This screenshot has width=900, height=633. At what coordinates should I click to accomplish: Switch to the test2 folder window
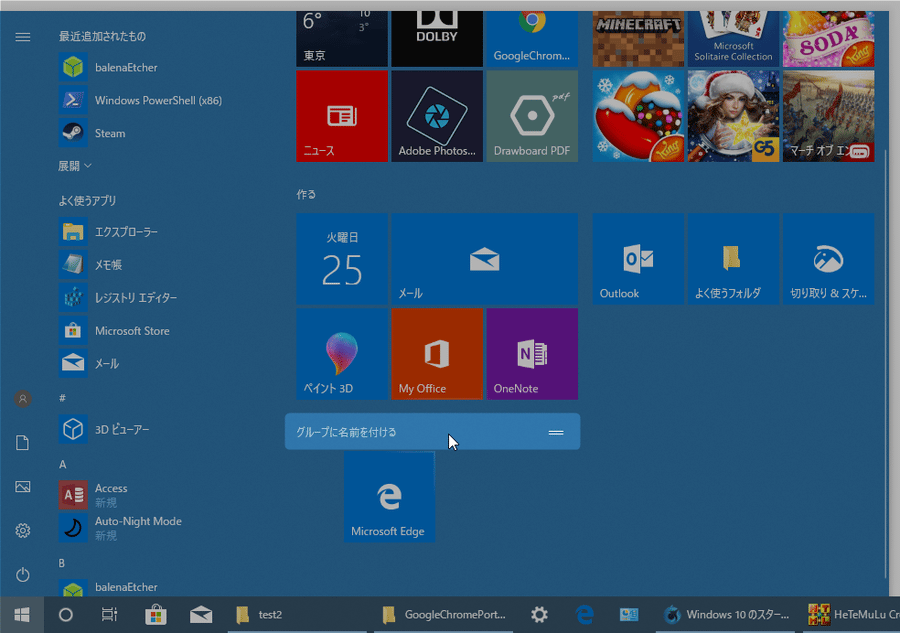coord(297,615)
